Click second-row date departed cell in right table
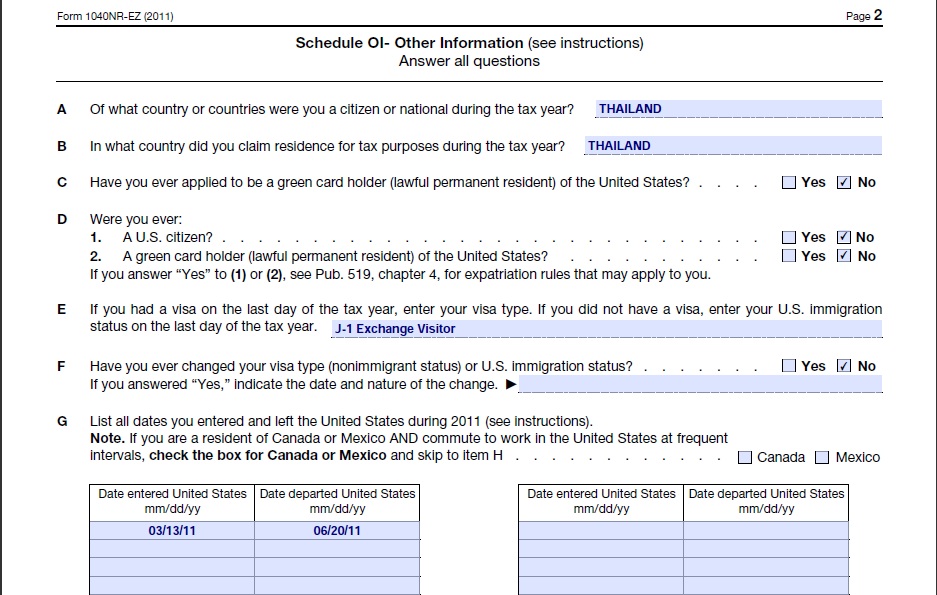The image size is (937, 595). [x=766, y=549]
